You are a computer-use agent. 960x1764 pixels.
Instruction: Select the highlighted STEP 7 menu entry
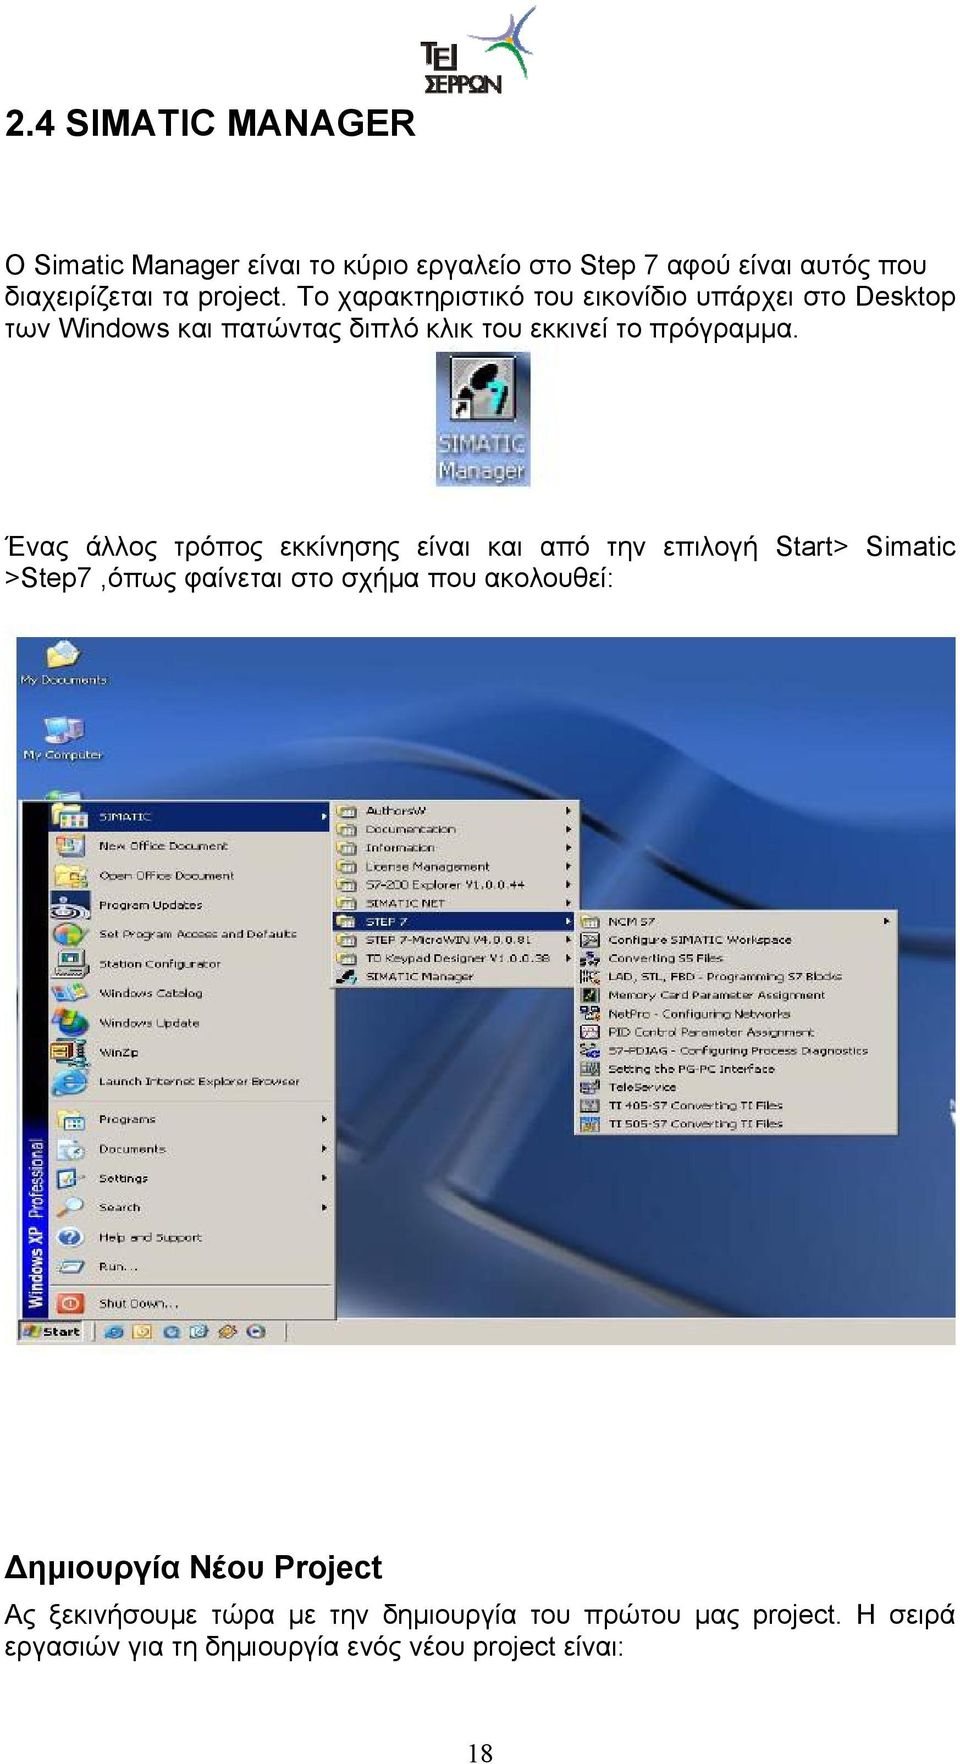click(454, 922)
